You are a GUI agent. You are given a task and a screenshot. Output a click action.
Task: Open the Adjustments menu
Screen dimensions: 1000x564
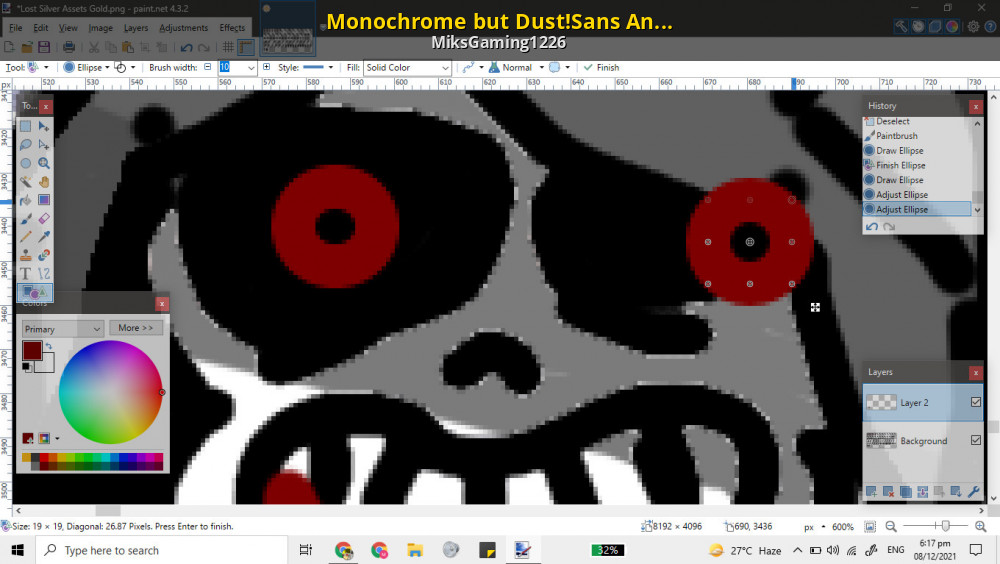point(184,28)
